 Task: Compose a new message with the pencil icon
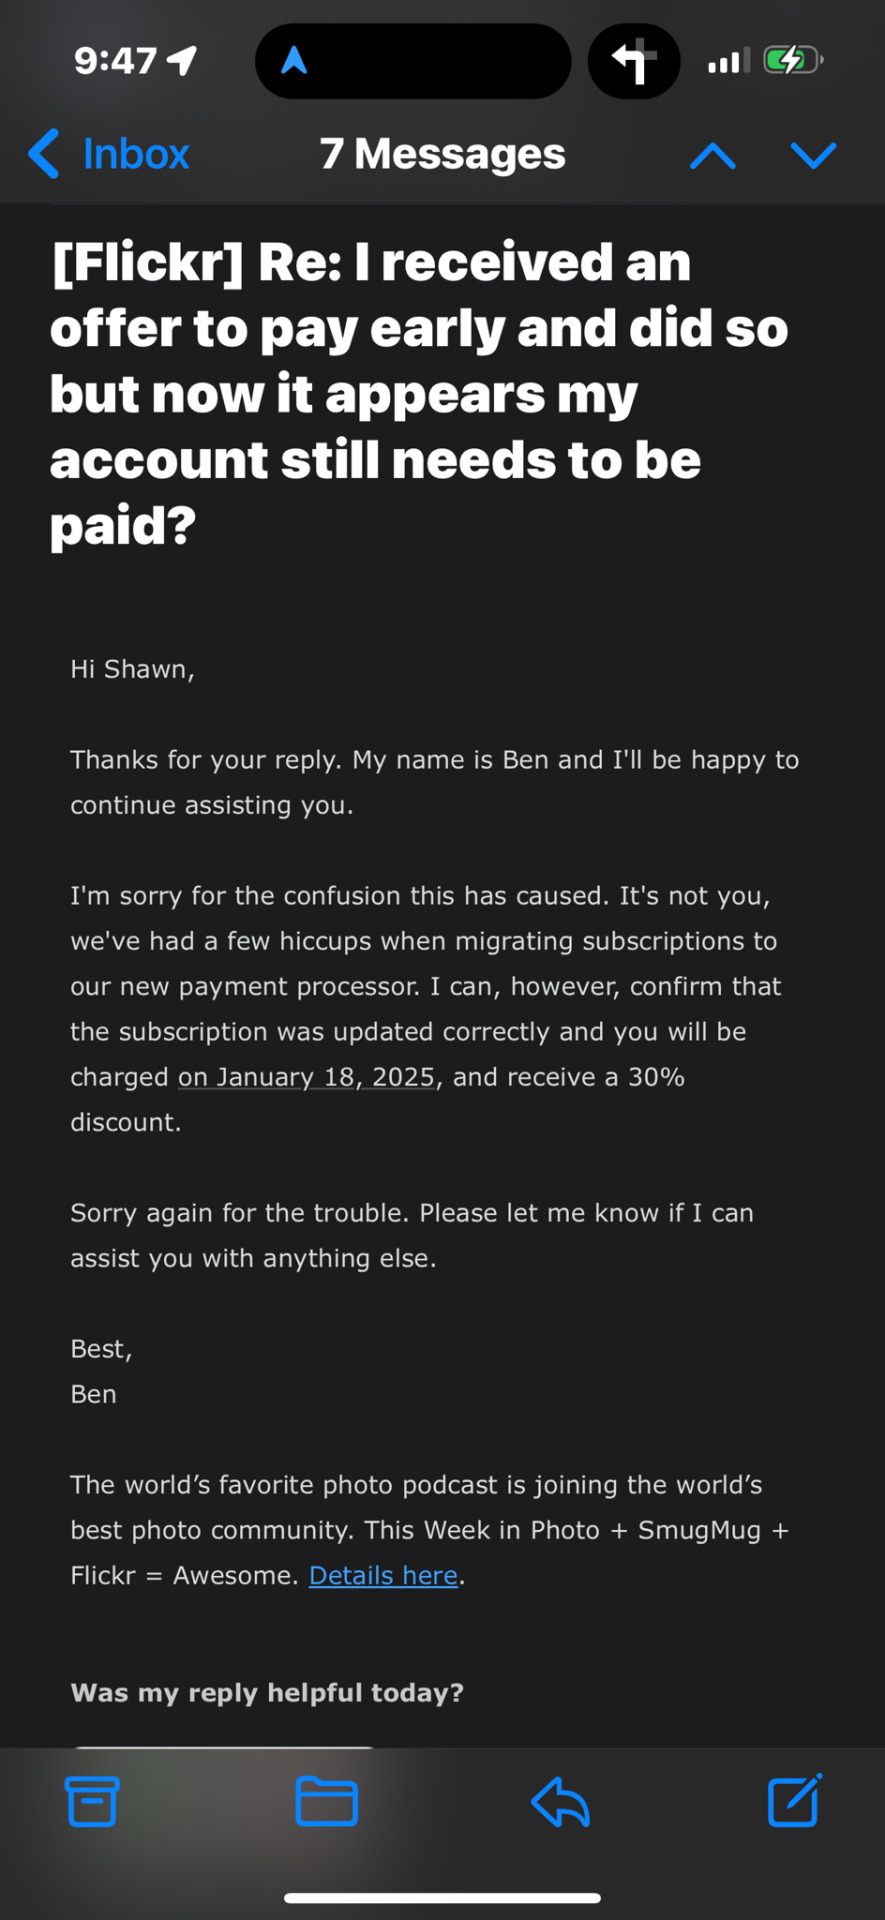click(x=795, y=1800)
